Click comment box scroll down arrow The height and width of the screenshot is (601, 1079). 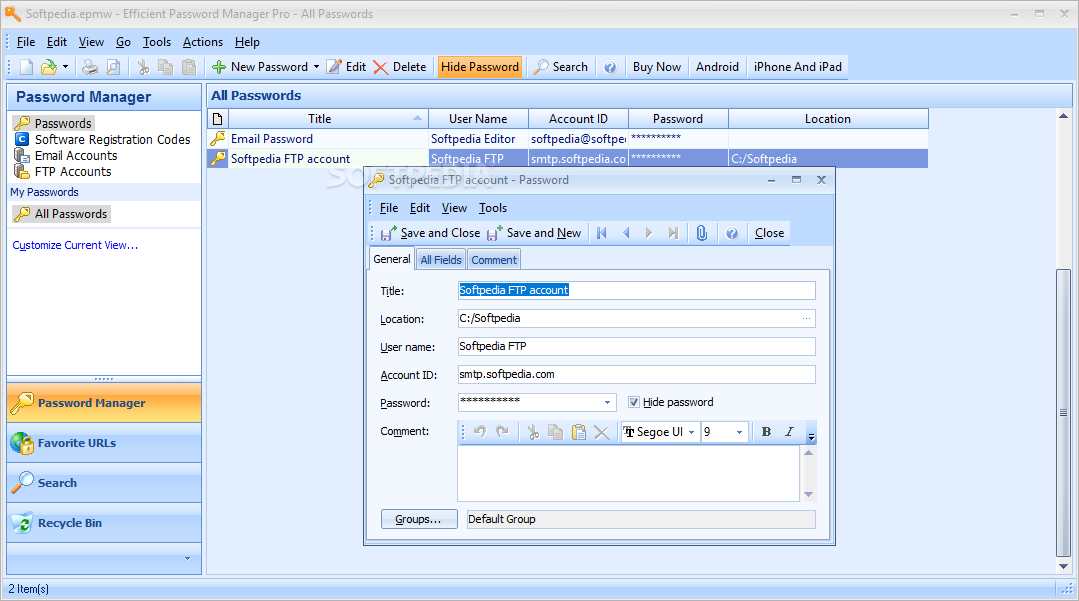click(x=809, y=494)
